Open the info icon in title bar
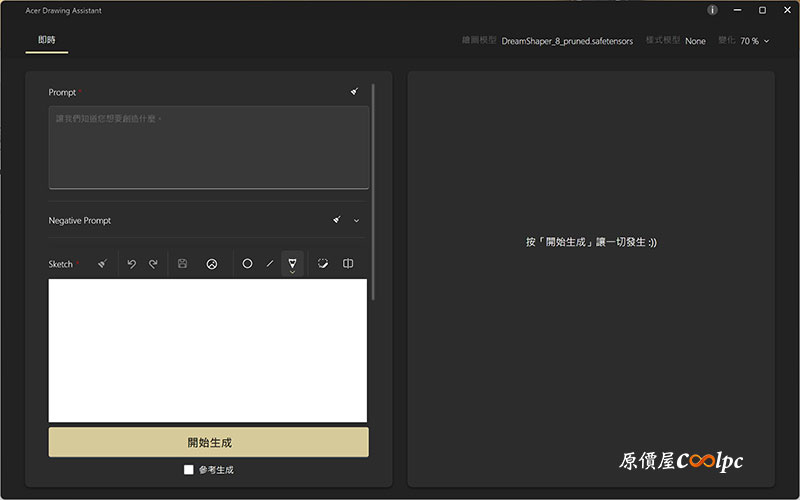Image resolution: width=800 pixels, height=500 pixels. (712, 10)
